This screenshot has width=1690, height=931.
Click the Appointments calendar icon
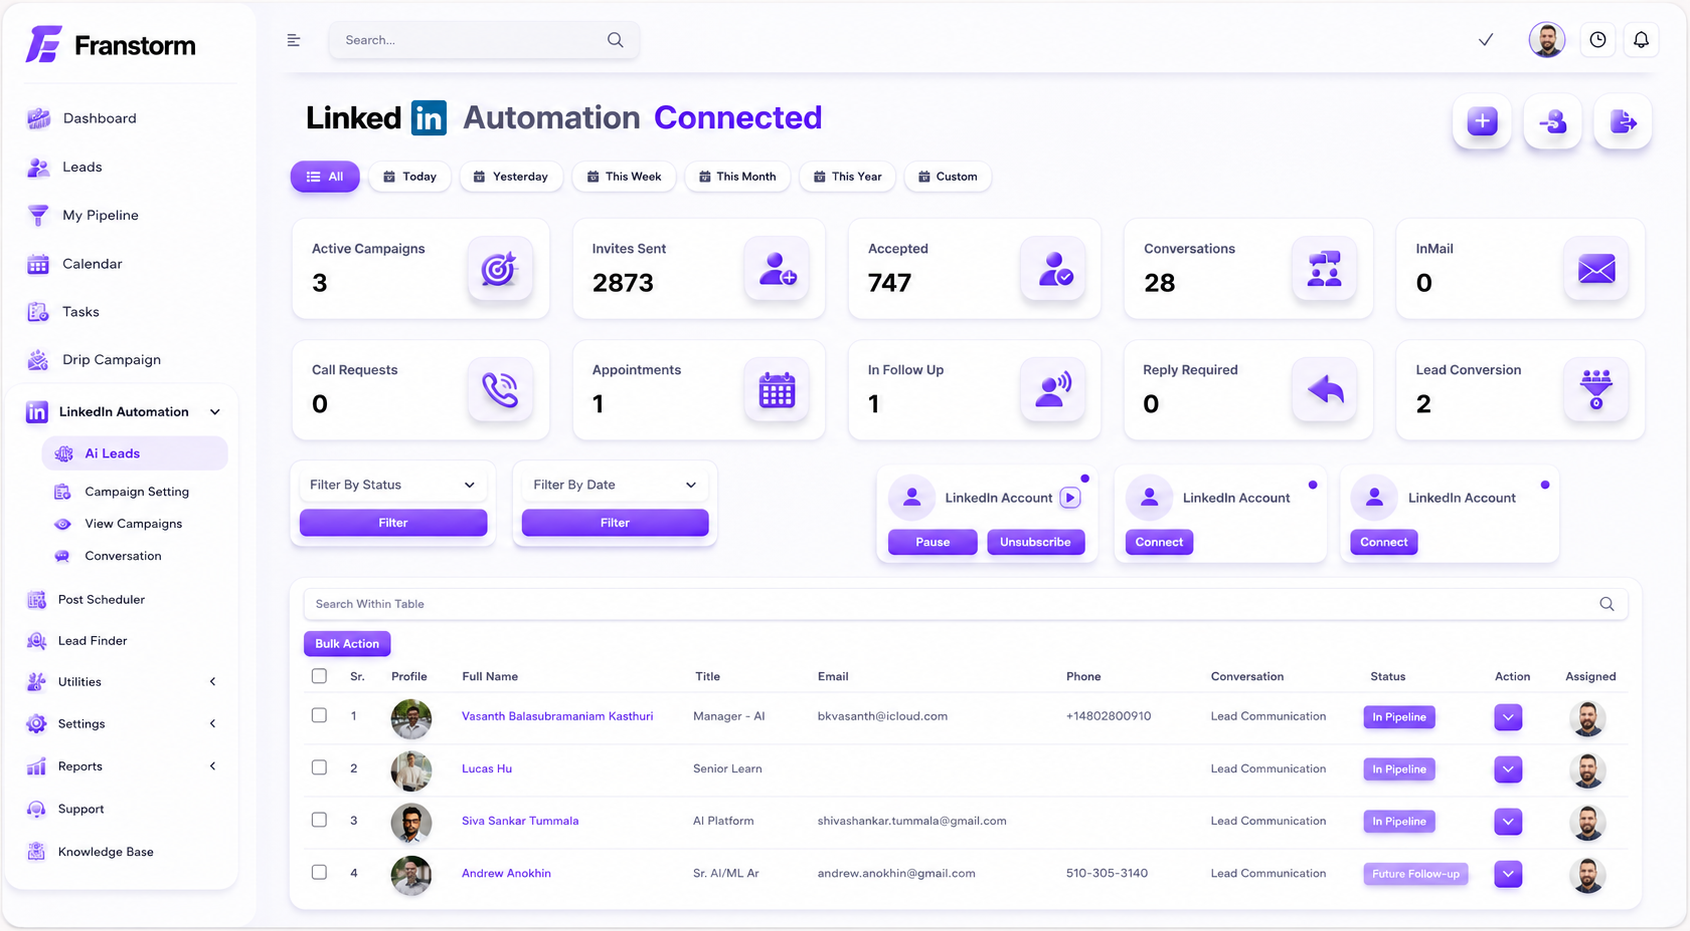click(777, 390)
